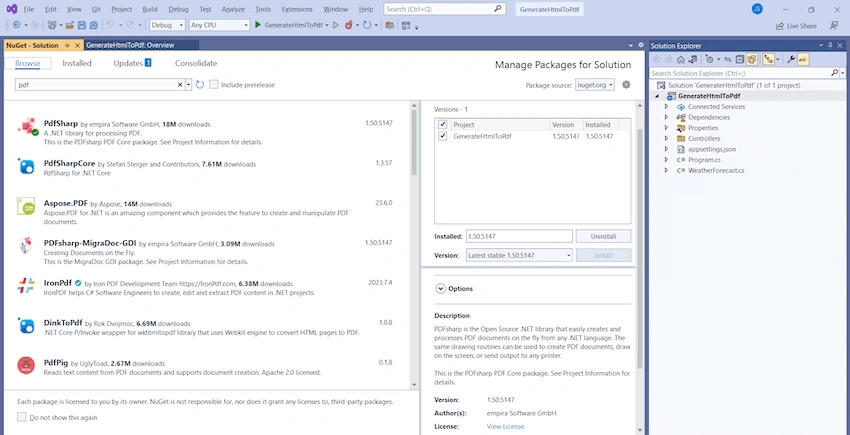Switch to the Installed tab
This screenshot has height=435, width=850.
click(x=77, y=63)
